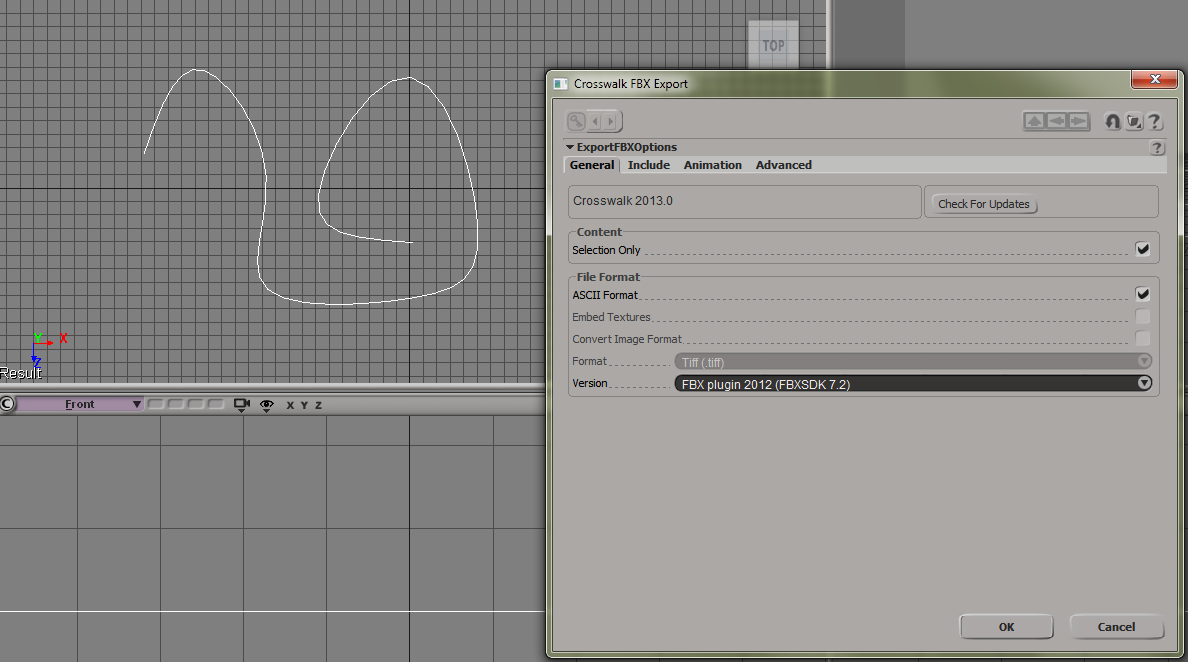Collapse the ExportFBXOptions section
1188x662 pixels.
[x=570, y=148]
